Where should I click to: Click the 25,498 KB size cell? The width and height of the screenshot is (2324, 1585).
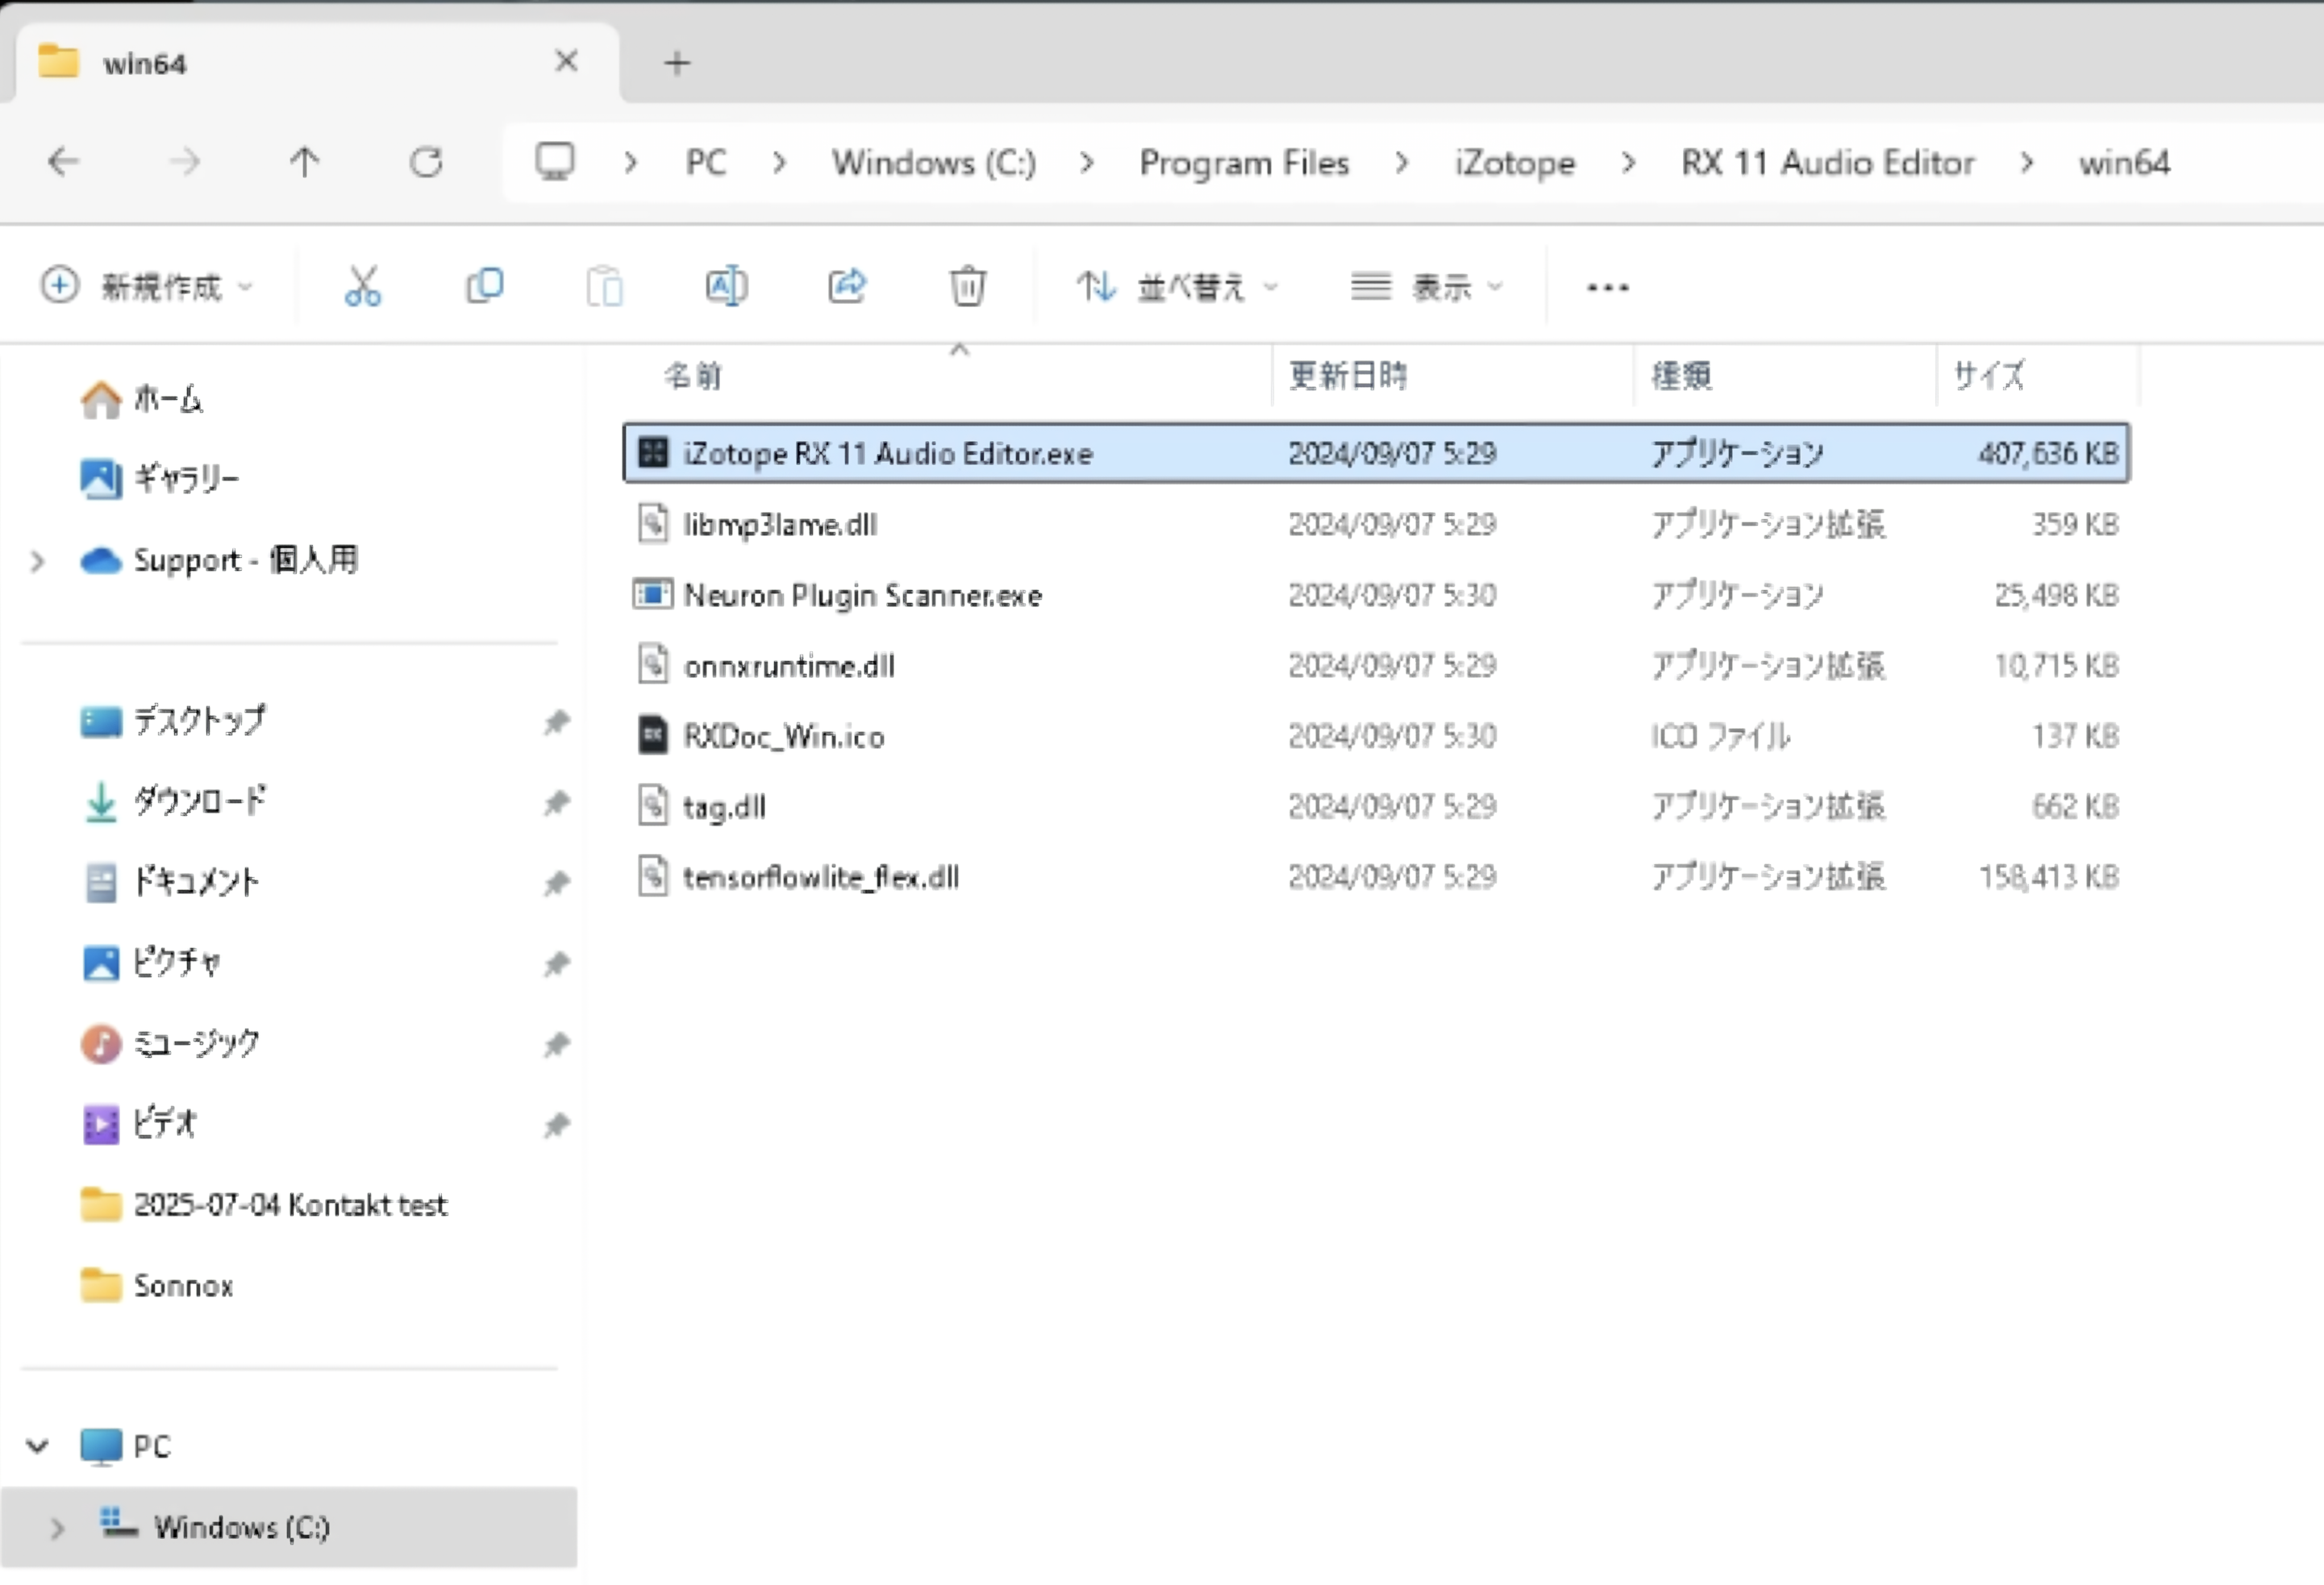tap(2056, 595)
